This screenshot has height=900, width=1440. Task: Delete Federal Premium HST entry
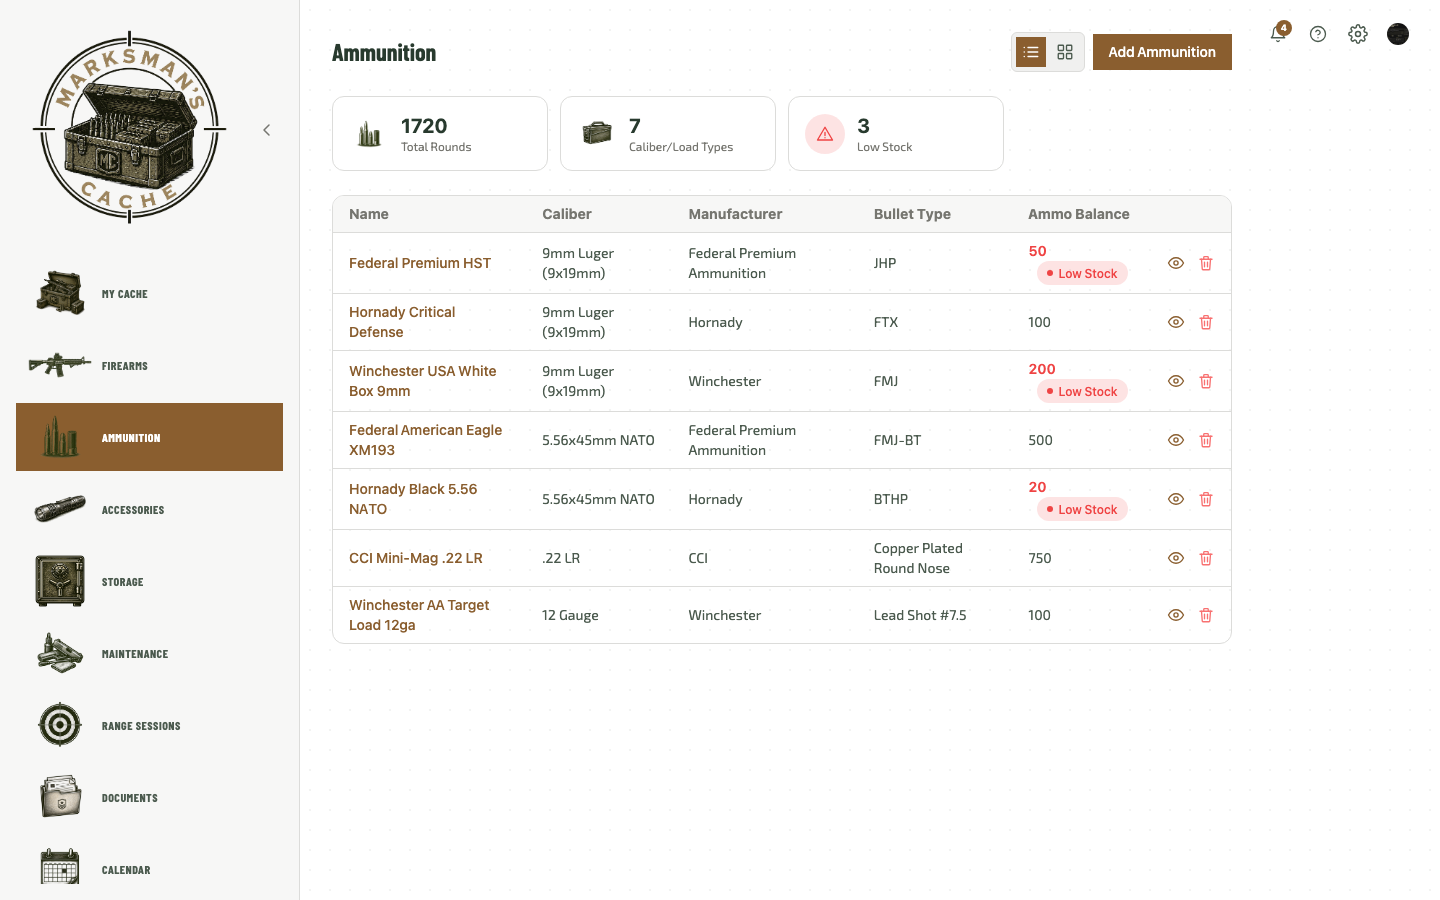coord(1206,263)
